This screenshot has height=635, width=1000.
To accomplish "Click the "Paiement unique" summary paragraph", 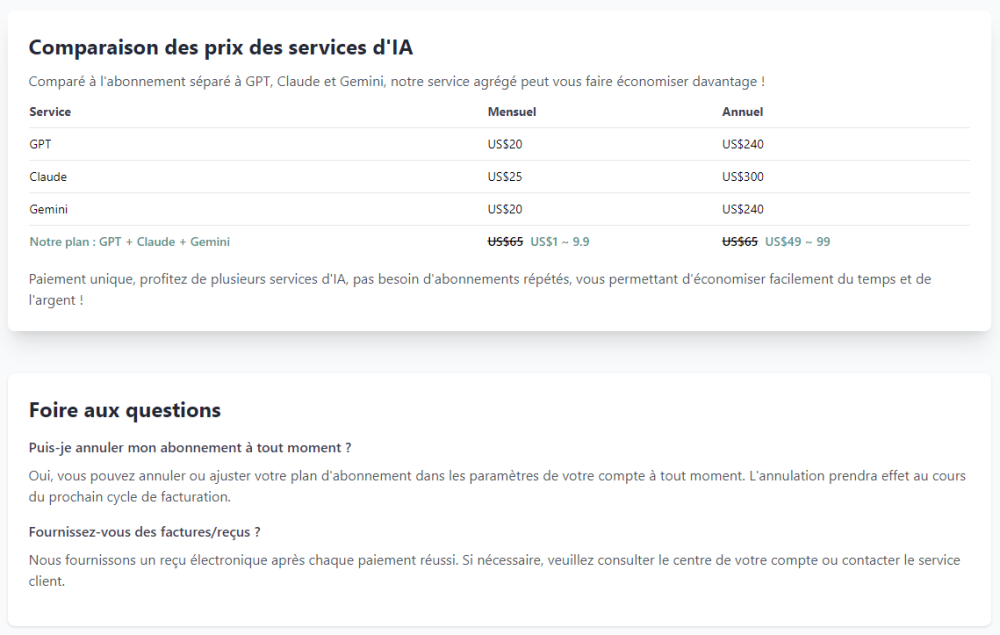I will click(x=480, y=289).
